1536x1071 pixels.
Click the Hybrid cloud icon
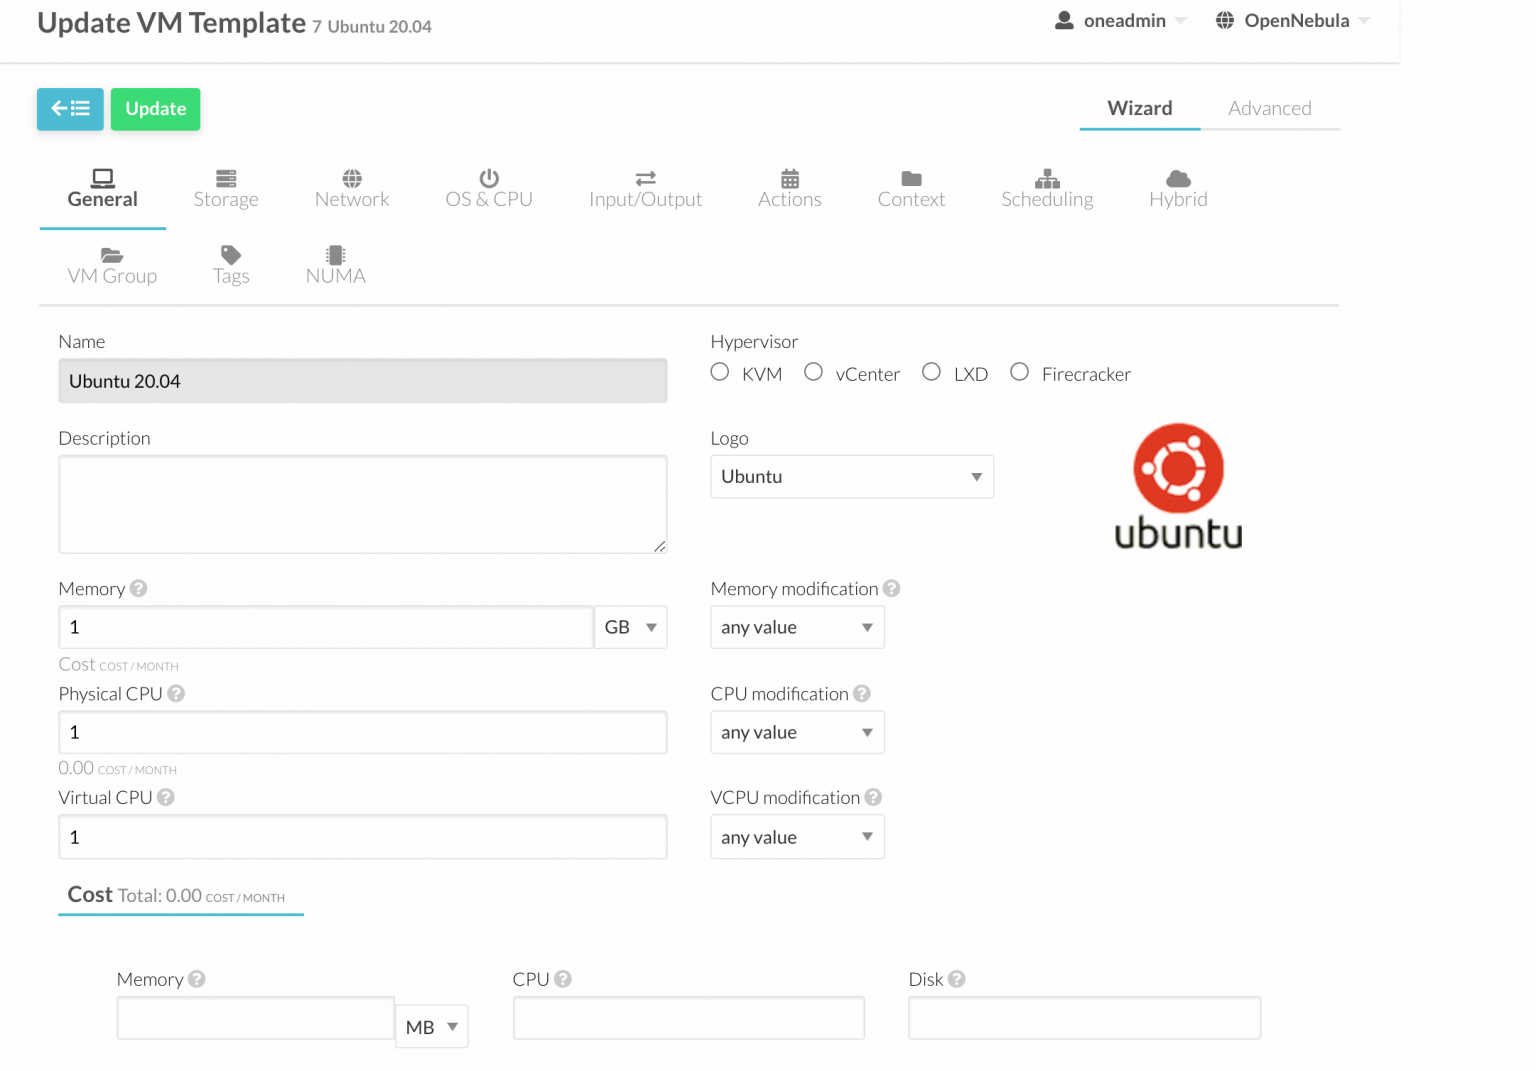(1178, 179)
